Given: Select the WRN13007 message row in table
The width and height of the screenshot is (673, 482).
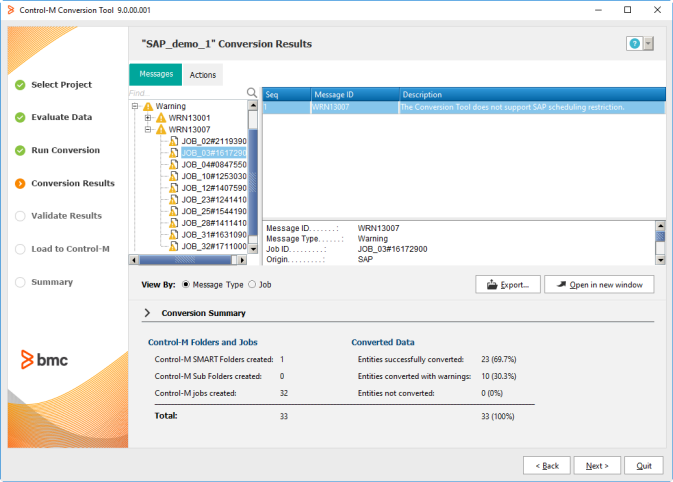Looking at the screenshot, I should pyautogui.click(x=464, y=107).
